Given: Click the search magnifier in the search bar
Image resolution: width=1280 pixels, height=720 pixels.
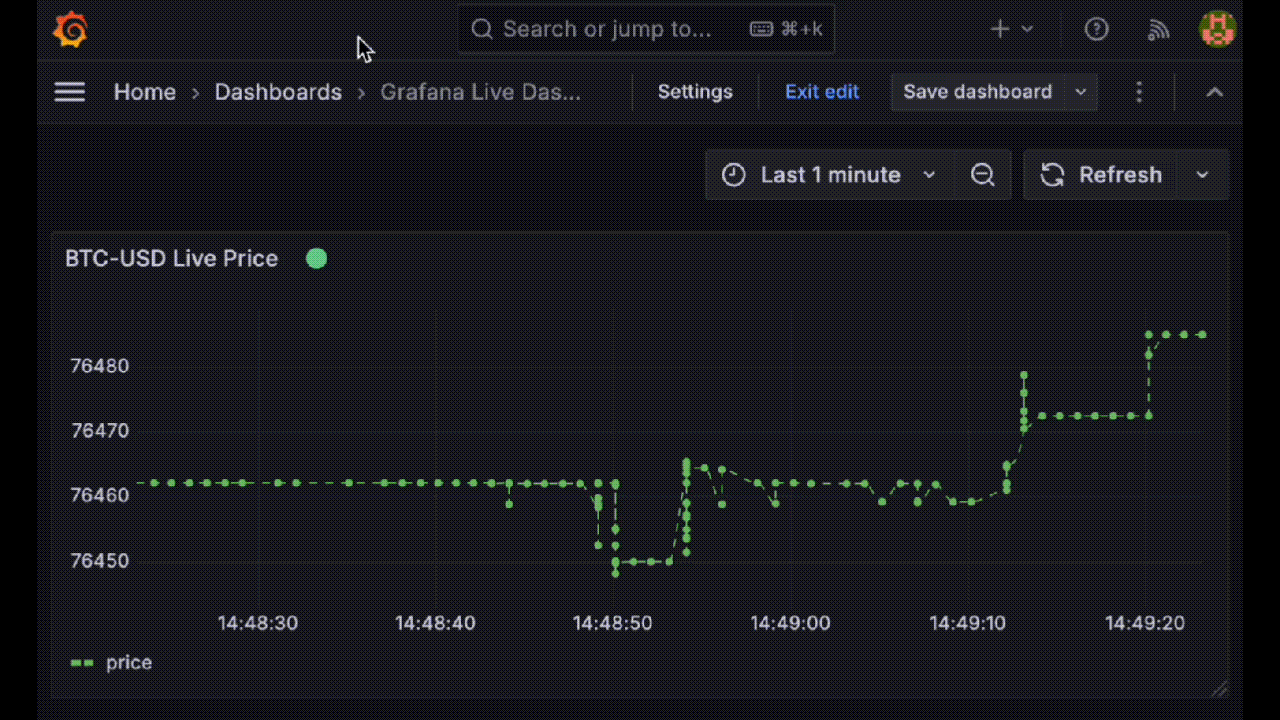Looking at the screenshot, I should [x=482, y=29].
